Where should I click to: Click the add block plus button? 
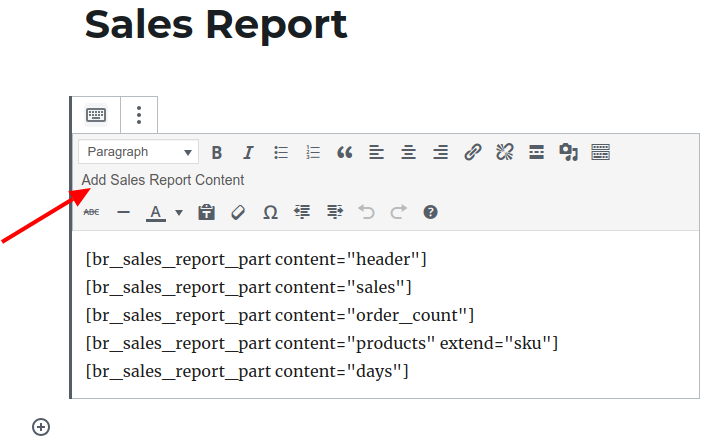pos(41,427)
